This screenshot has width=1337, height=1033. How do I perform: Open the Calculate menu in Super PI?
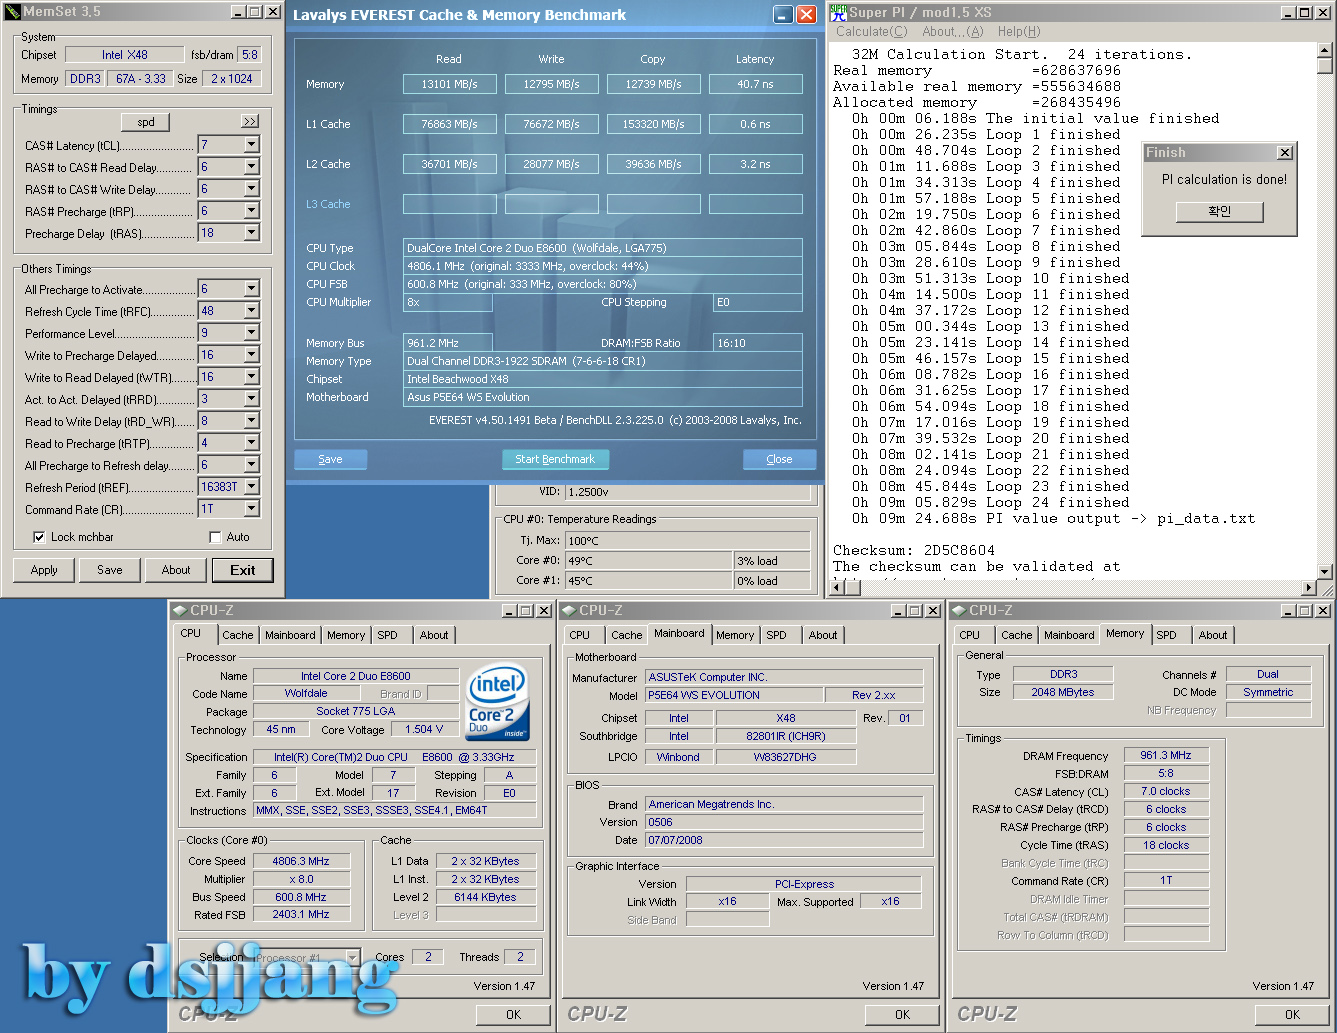pyautogui.click(x=872, y=31)
